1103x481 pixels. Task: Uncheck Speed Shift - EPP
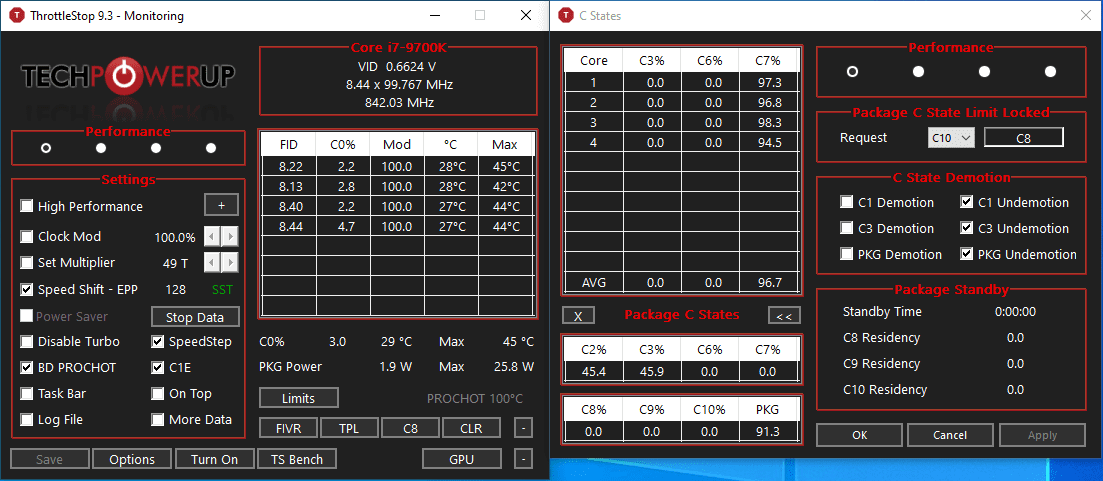pos(27,289)
